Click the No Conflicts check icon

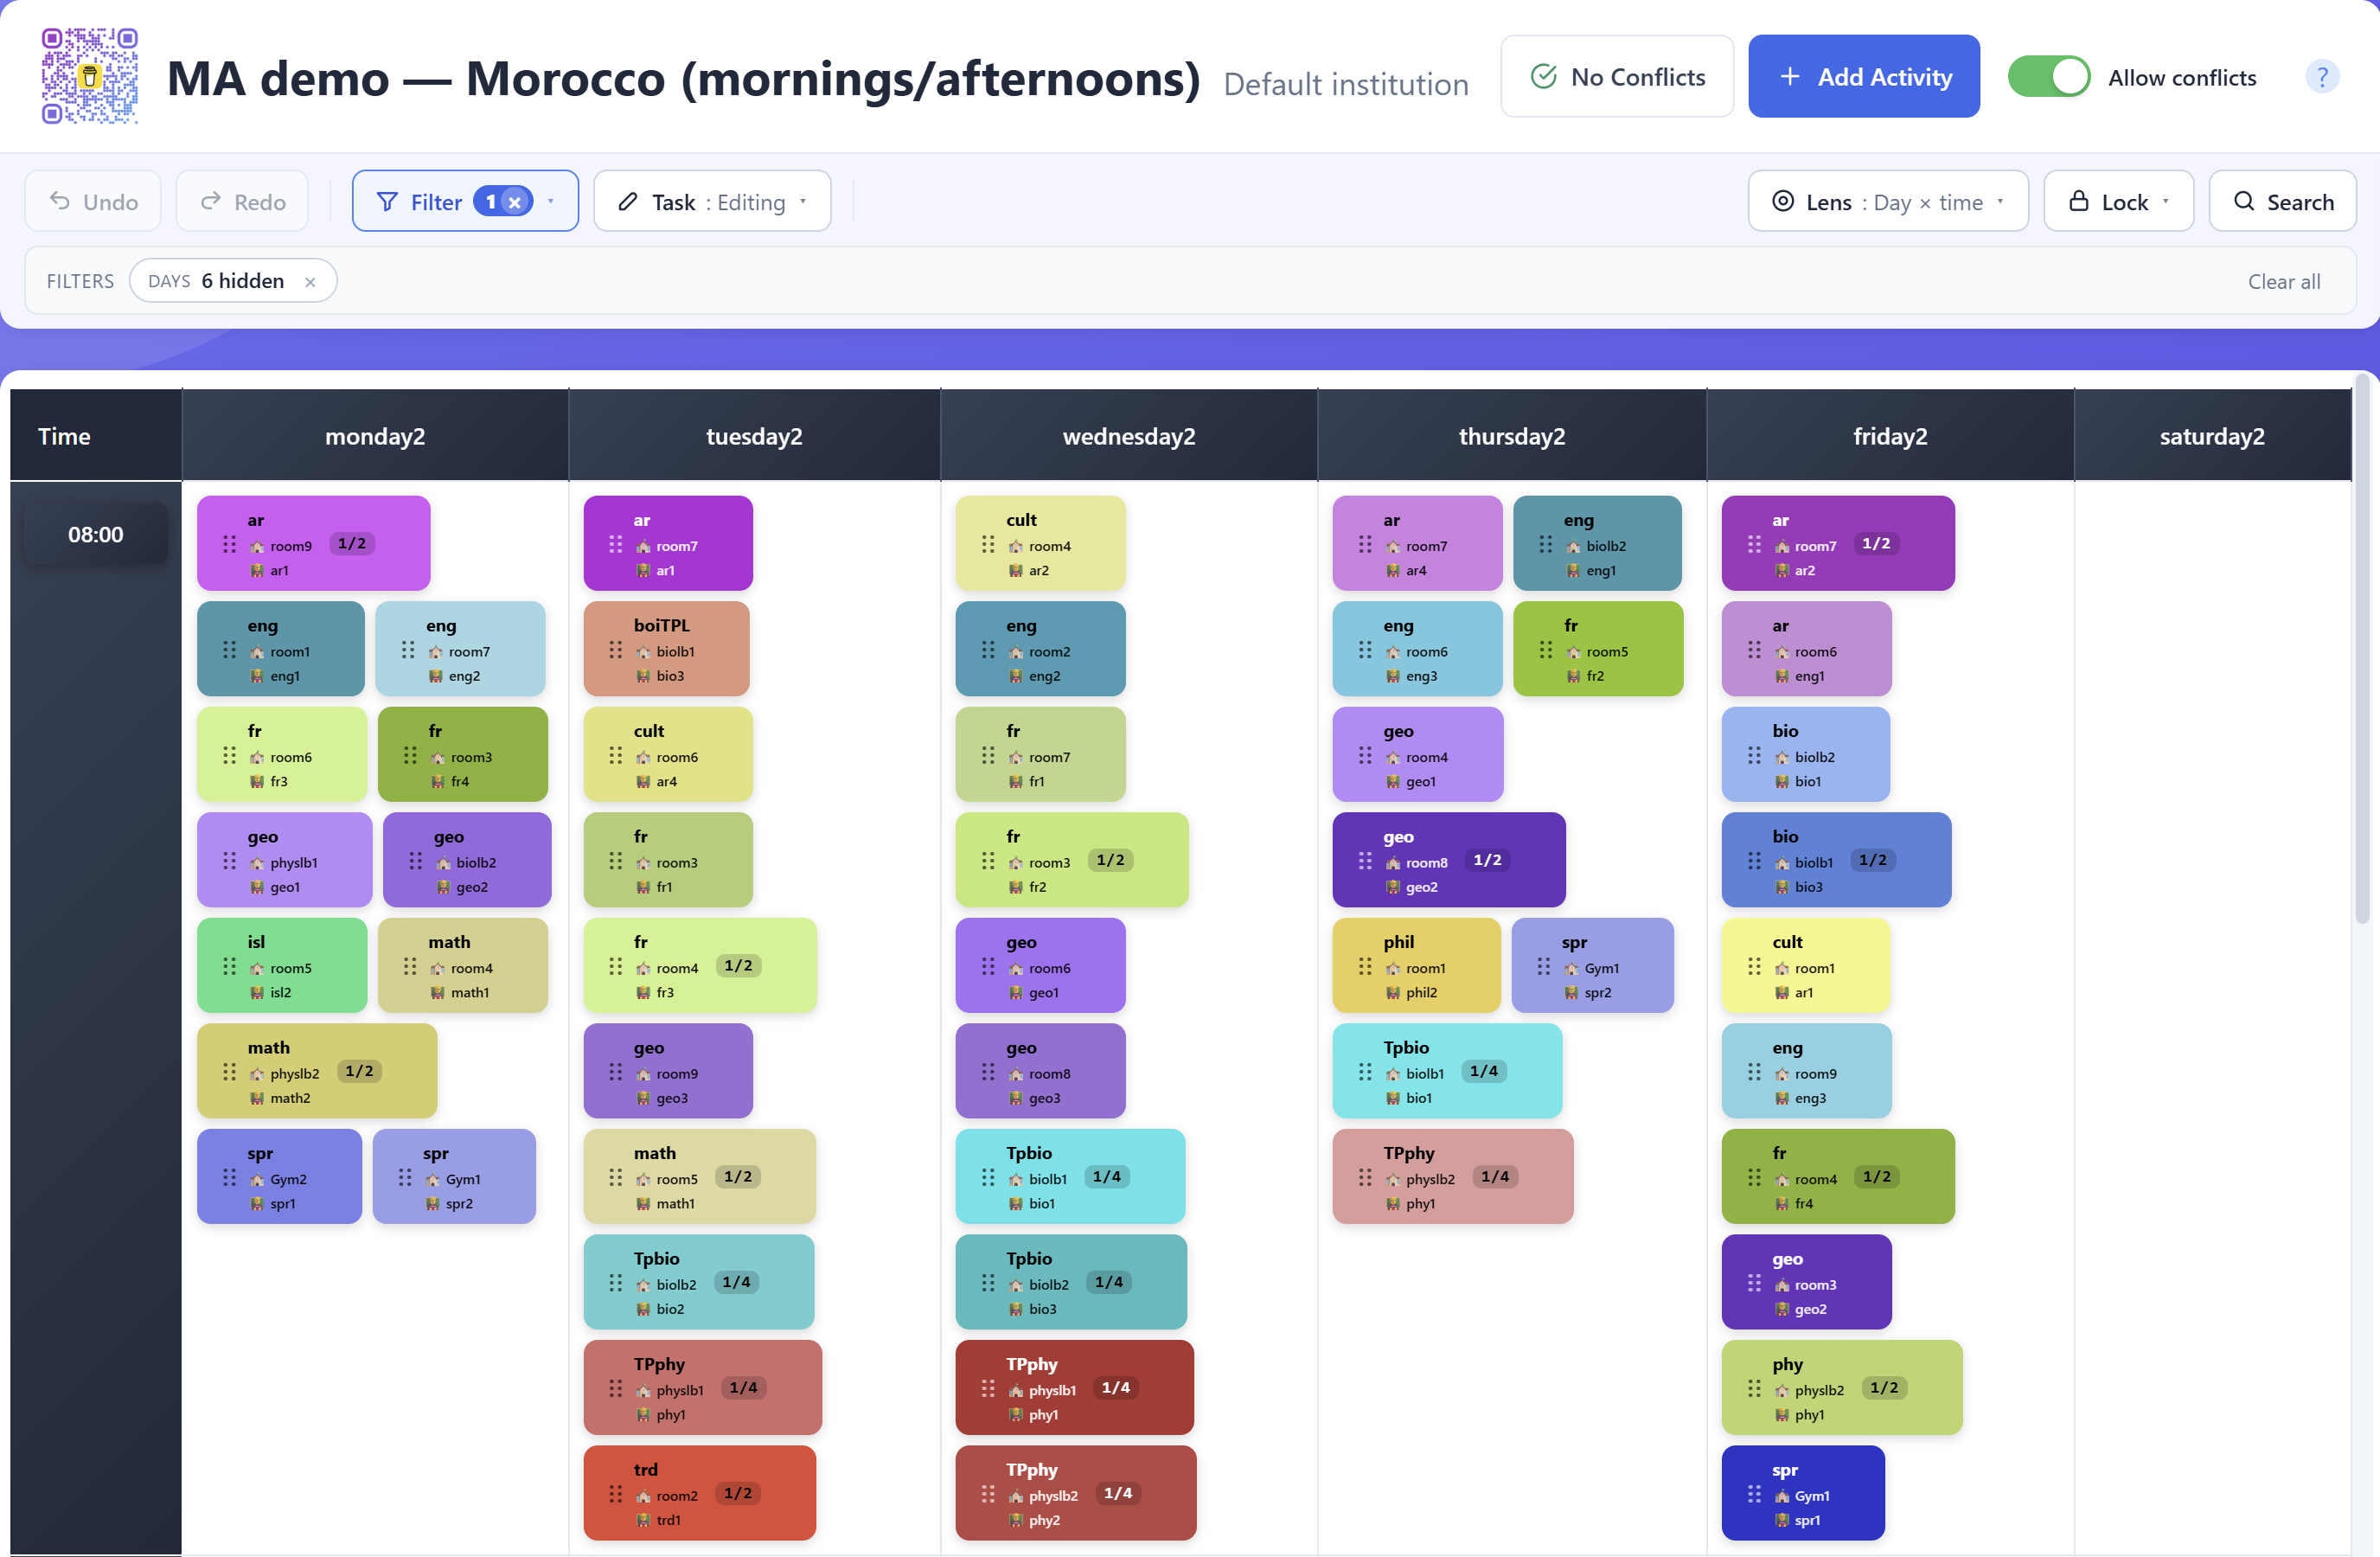[x=1544, y=77]
